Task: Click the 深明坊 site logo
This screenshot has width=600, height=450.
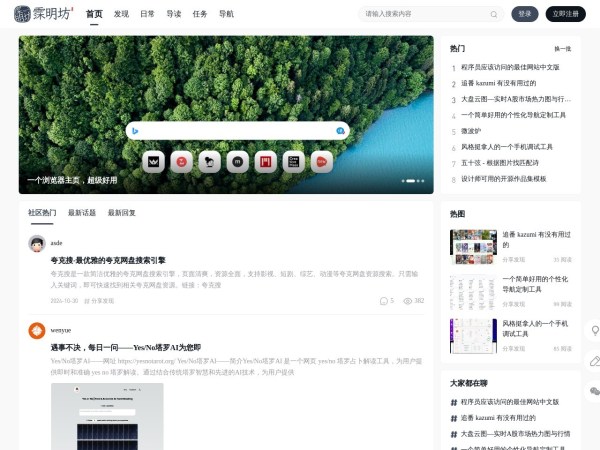Action: pos(45,14)
